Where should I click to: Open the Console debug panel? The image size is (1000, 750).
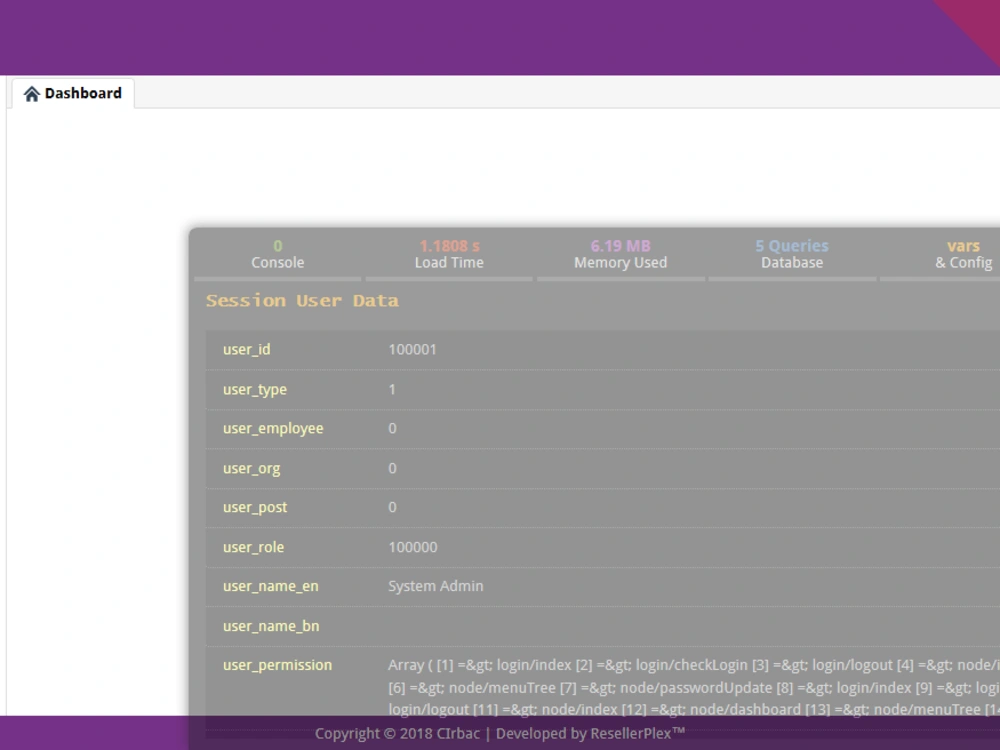point(277,253)
